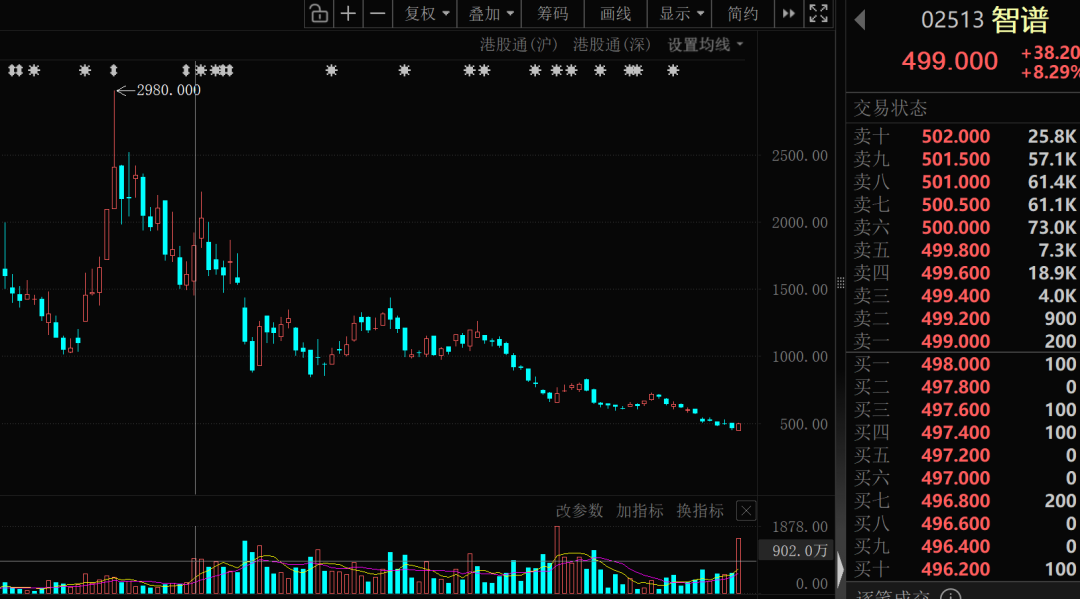The height and width of the screenshot is (599, 1080).
Task: Click 换指标 to change indicator
Action: (700, 511)
